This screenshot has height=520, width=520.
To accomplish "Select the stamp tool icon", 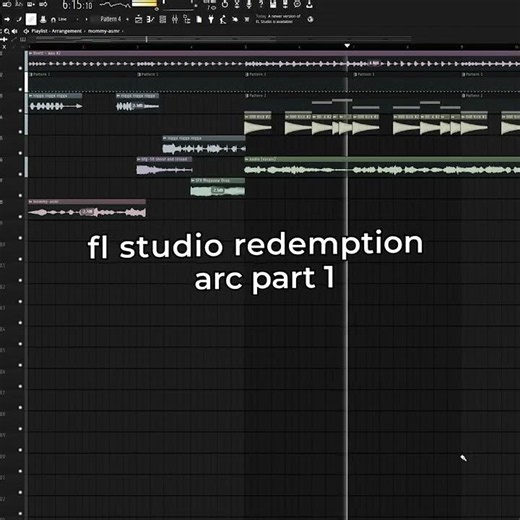I will click(43, 19).
